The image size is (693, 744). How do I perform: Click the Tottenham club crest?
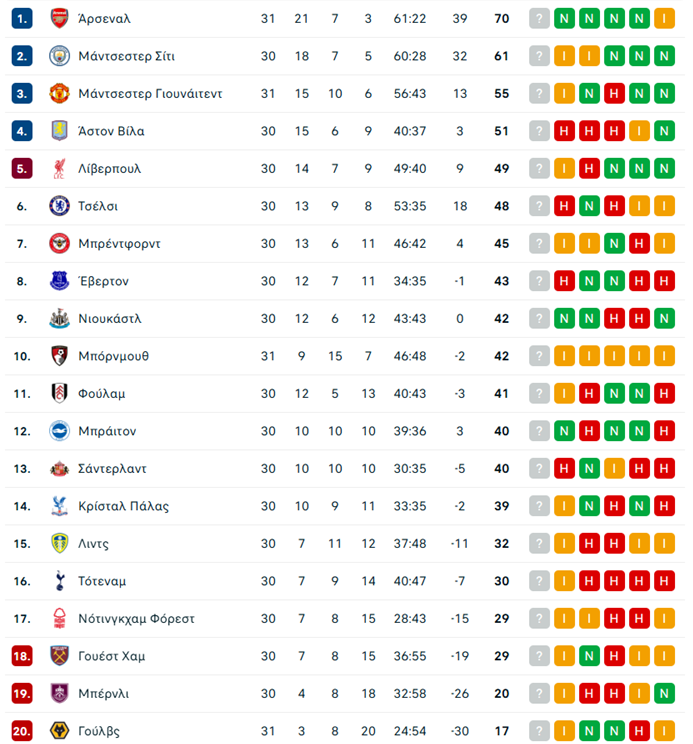pyautogui.click(x=59, y=581)
